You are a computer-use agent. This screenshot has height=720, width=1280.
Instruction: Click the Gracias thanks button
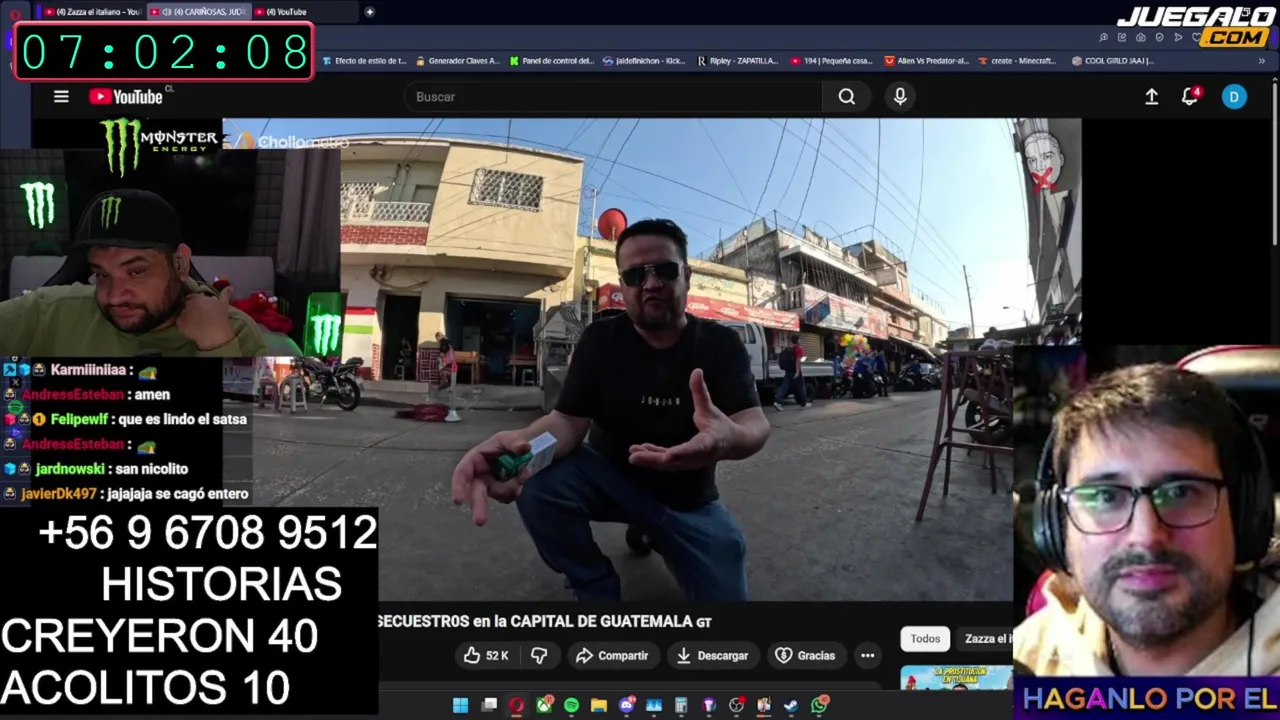pos(805,656)
